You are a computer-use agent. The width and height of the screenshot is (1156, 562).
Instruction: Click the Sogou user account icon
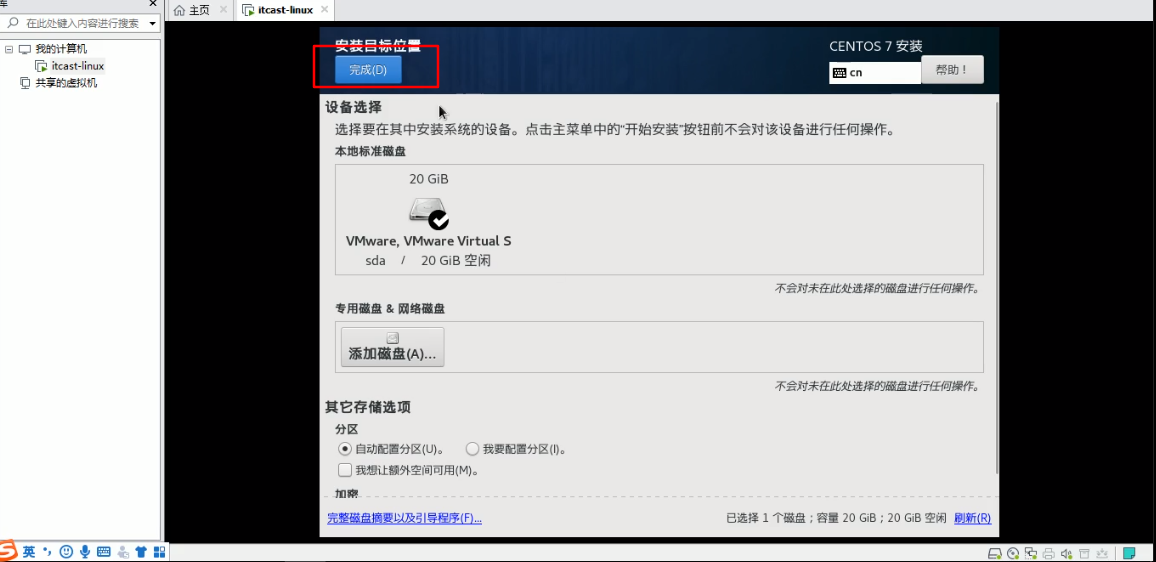(122, 552)
